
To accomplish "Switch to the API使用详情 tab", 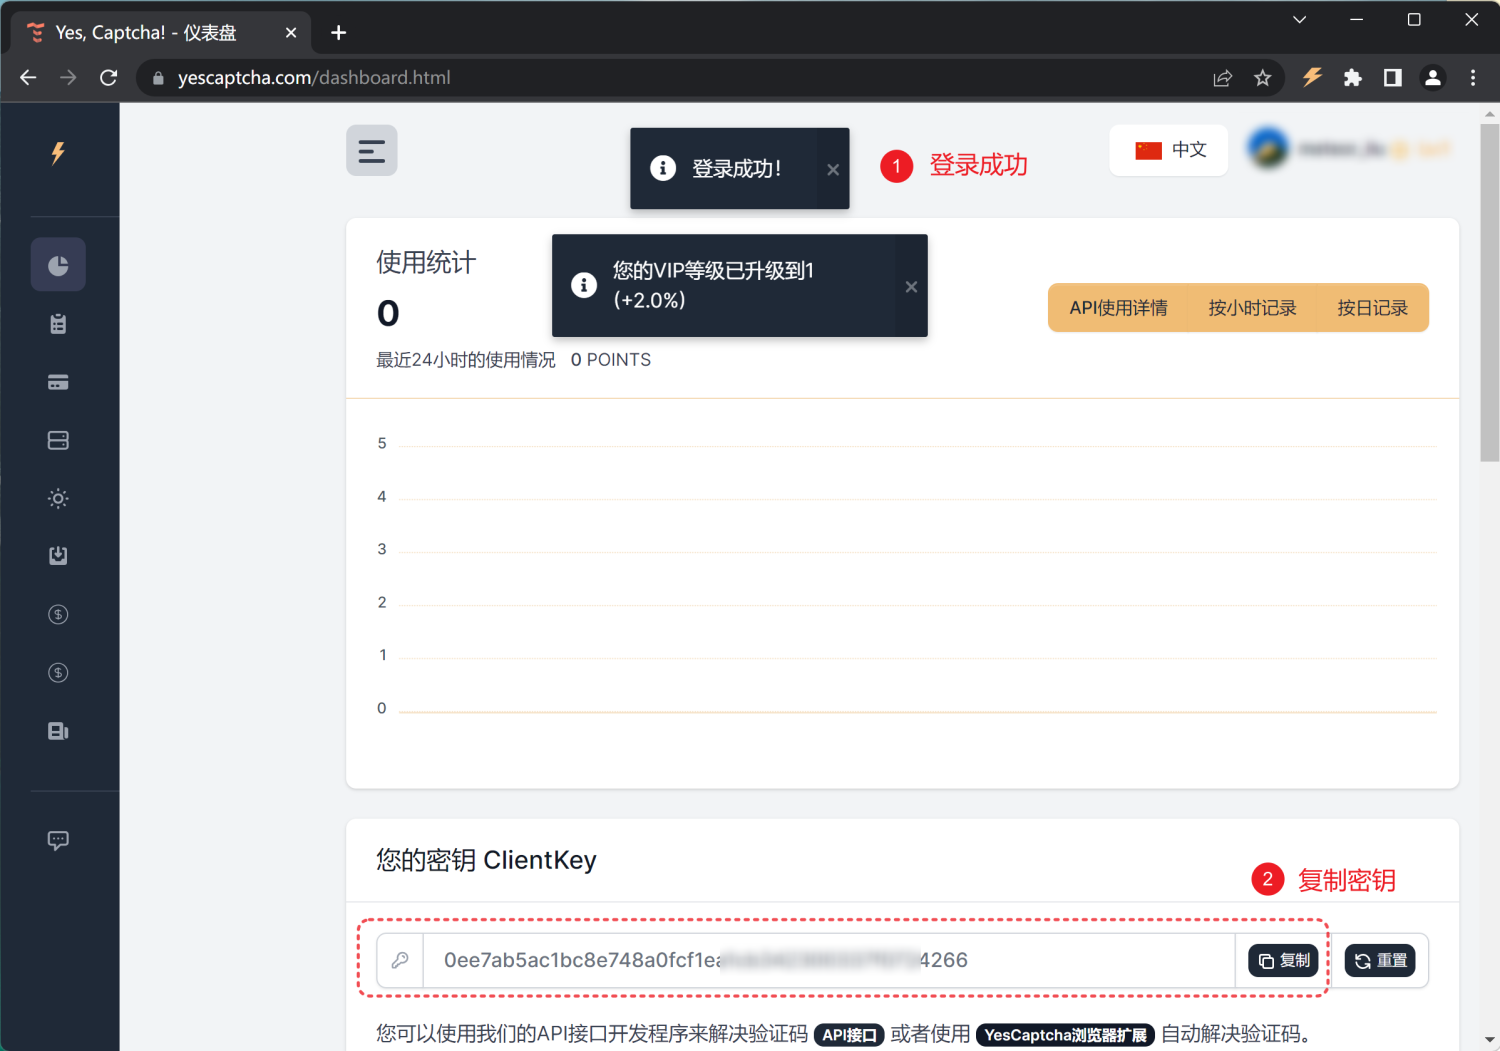I will (1118, 308).
